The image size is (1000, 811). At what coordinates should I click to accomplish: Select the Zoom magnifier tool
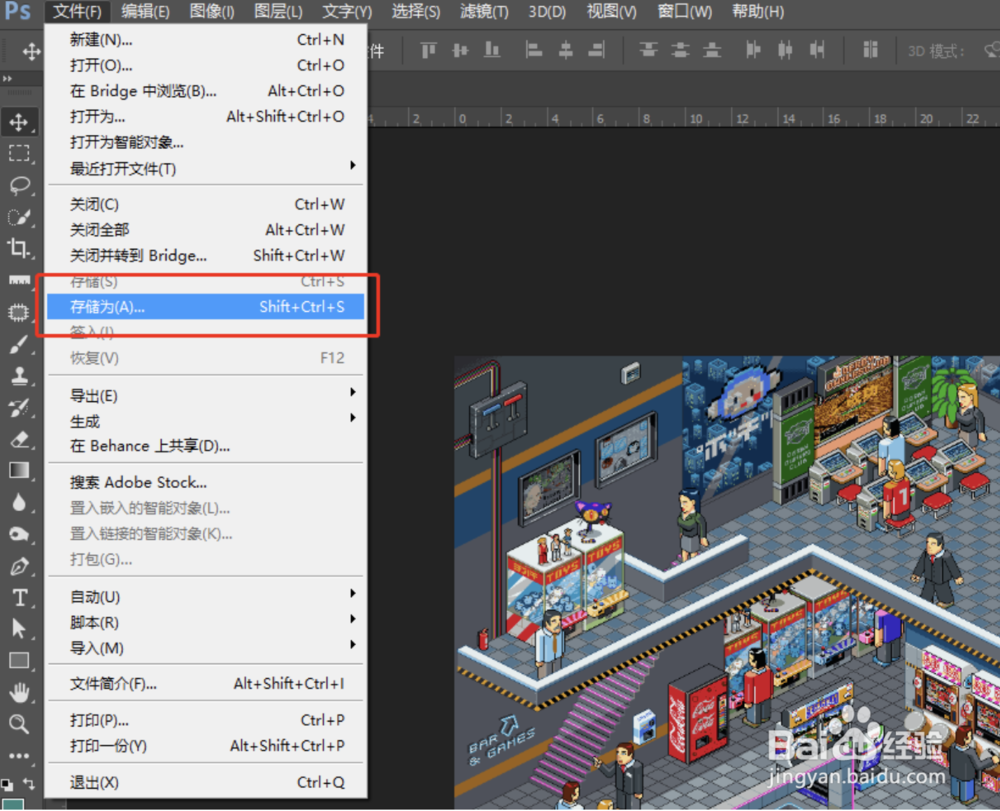click(19, 724)
